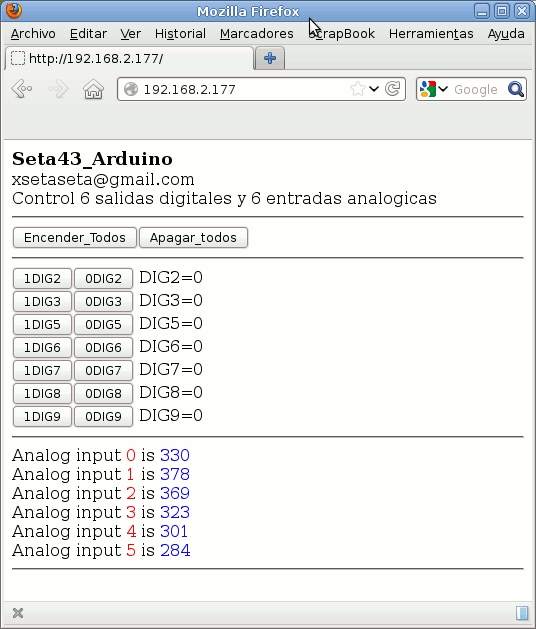Expand the URL history dropdown arrow
Screen dimensions: 536x629
pyautogui.click(x=374, y=89)
